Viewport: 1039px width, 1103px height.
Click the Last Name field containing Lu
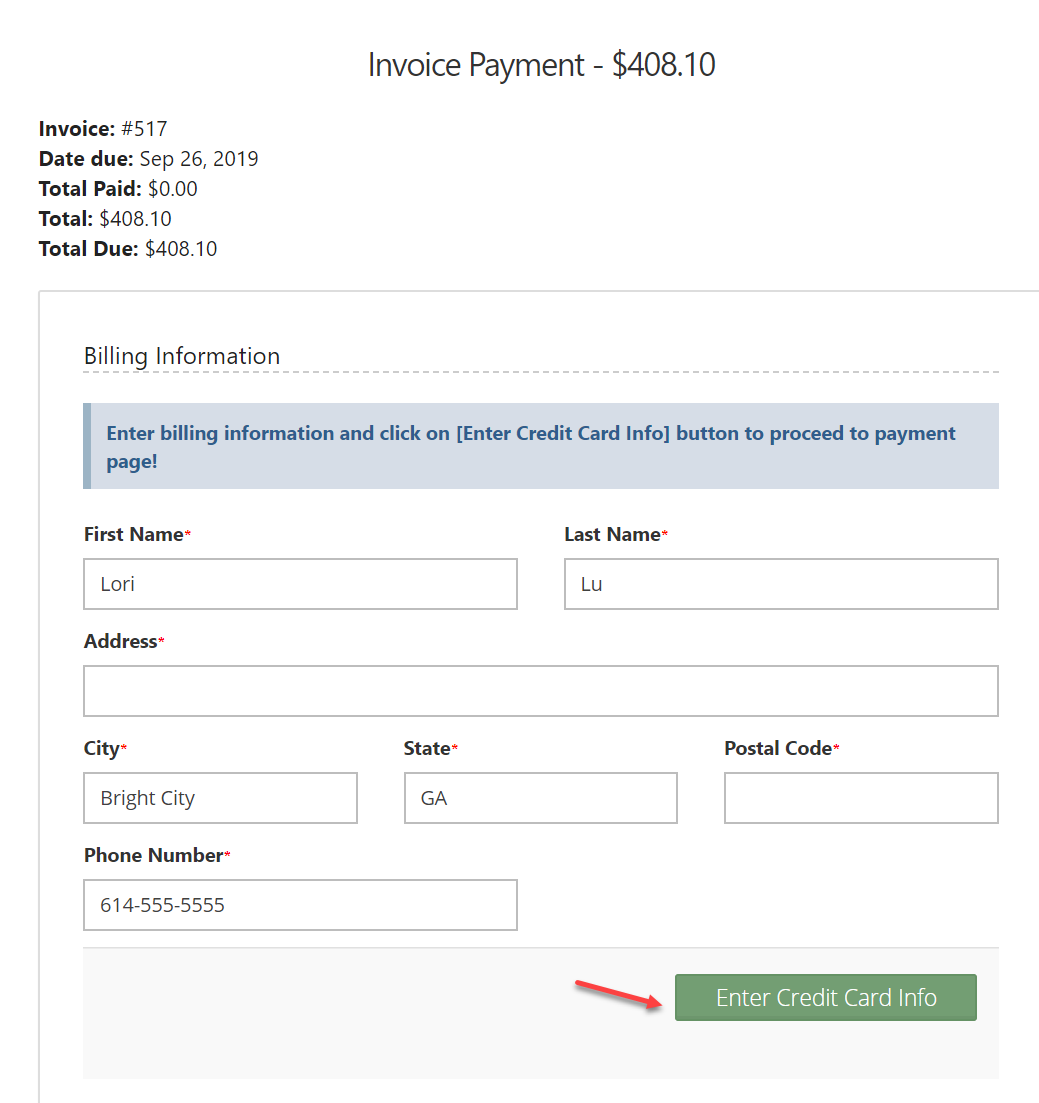(780, 584)
